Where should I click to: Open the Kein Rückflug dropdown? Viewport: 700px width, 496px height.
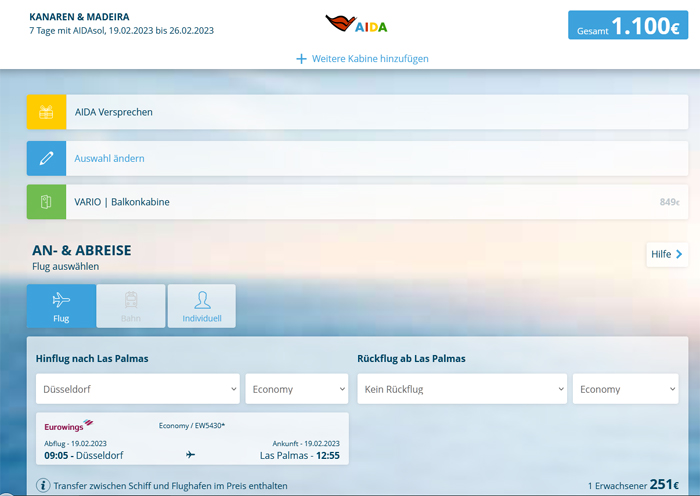(x=462, y=389)
